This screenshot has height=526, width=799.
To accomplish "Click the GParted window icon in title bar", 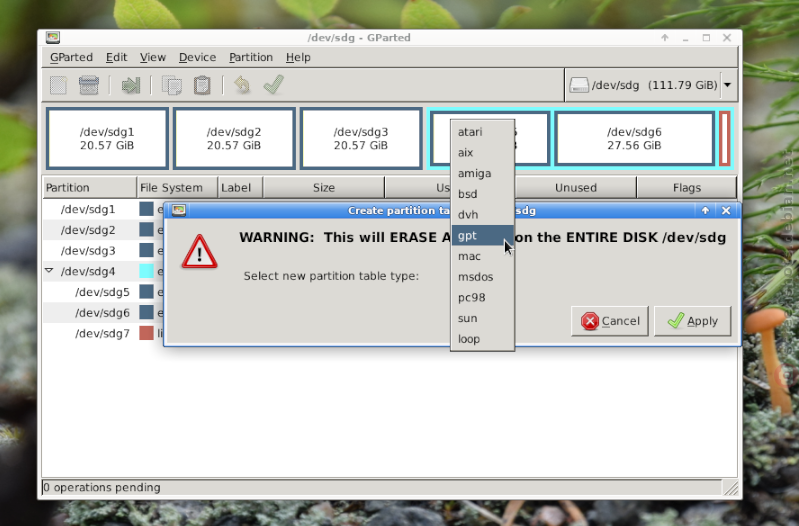I will [53, 37].
